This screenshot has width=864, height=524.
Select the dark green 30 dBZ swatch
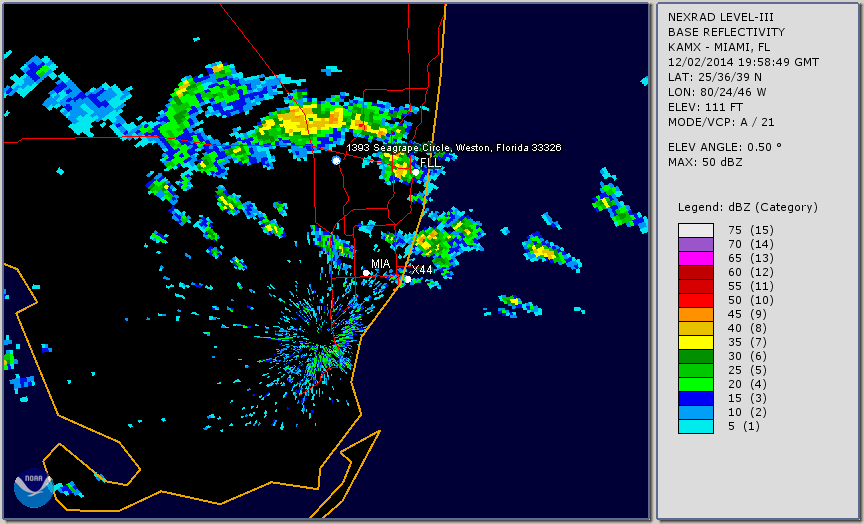click(x=695, y=356)
